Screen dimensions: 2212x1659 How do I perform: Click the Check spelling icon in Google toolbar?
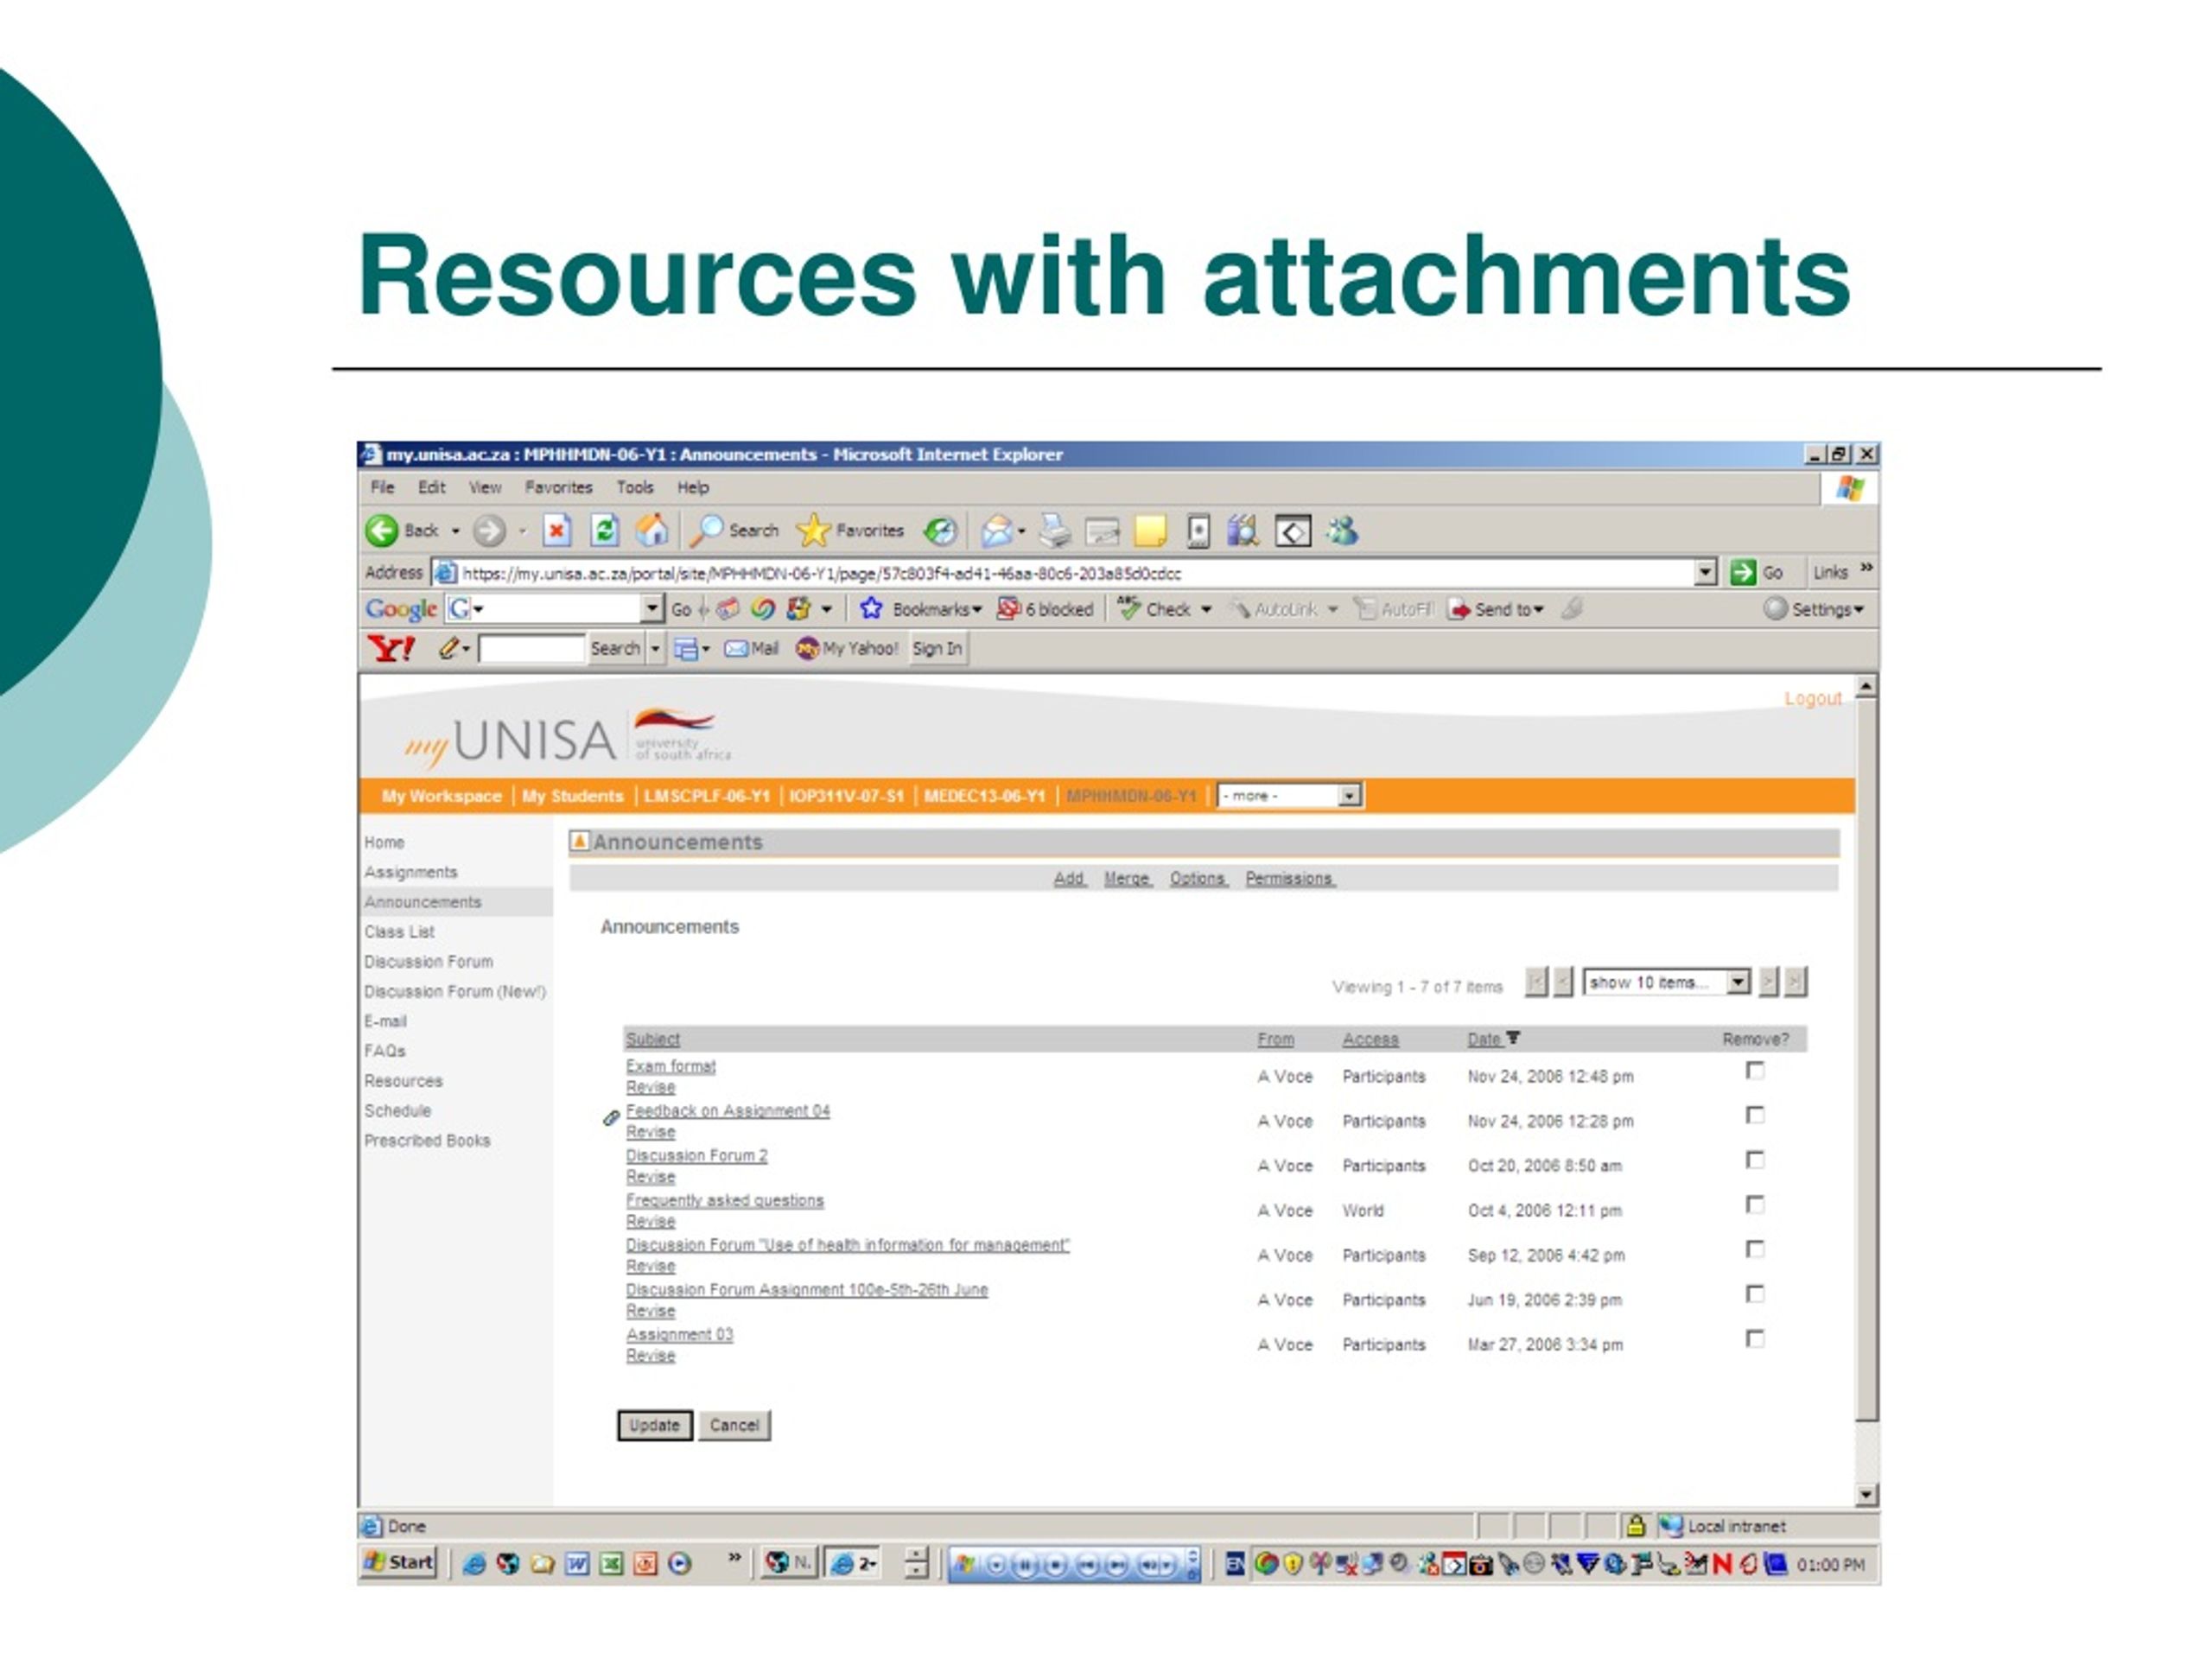(1129, 608)
